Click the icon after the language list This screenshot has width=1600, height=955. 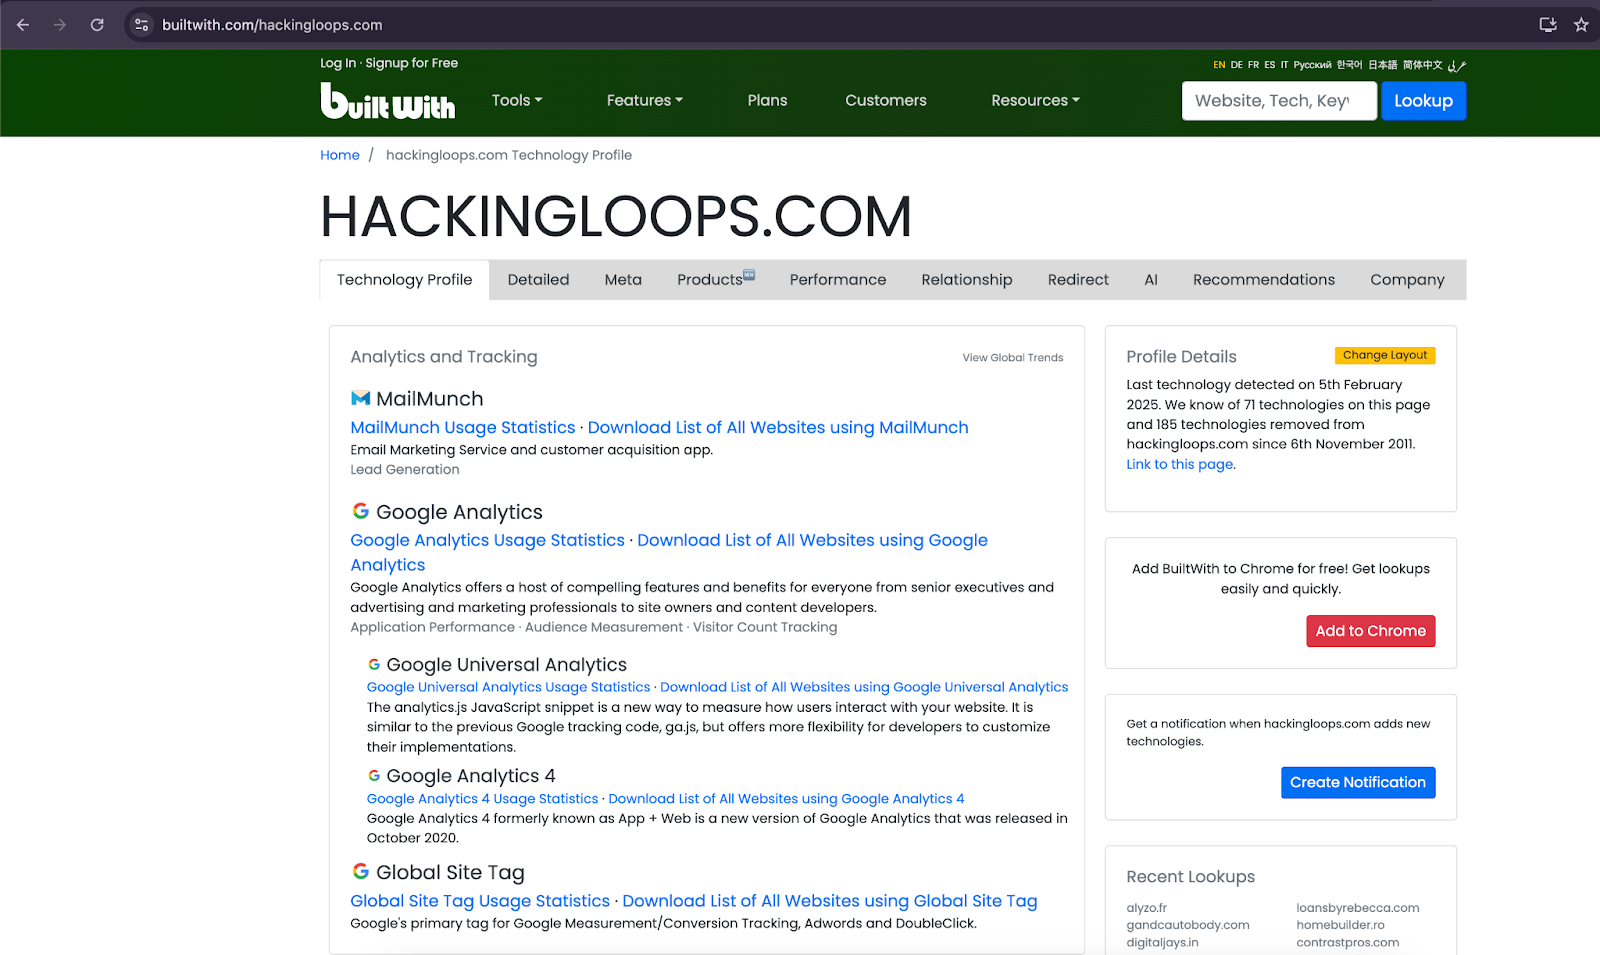(1457, 65)
